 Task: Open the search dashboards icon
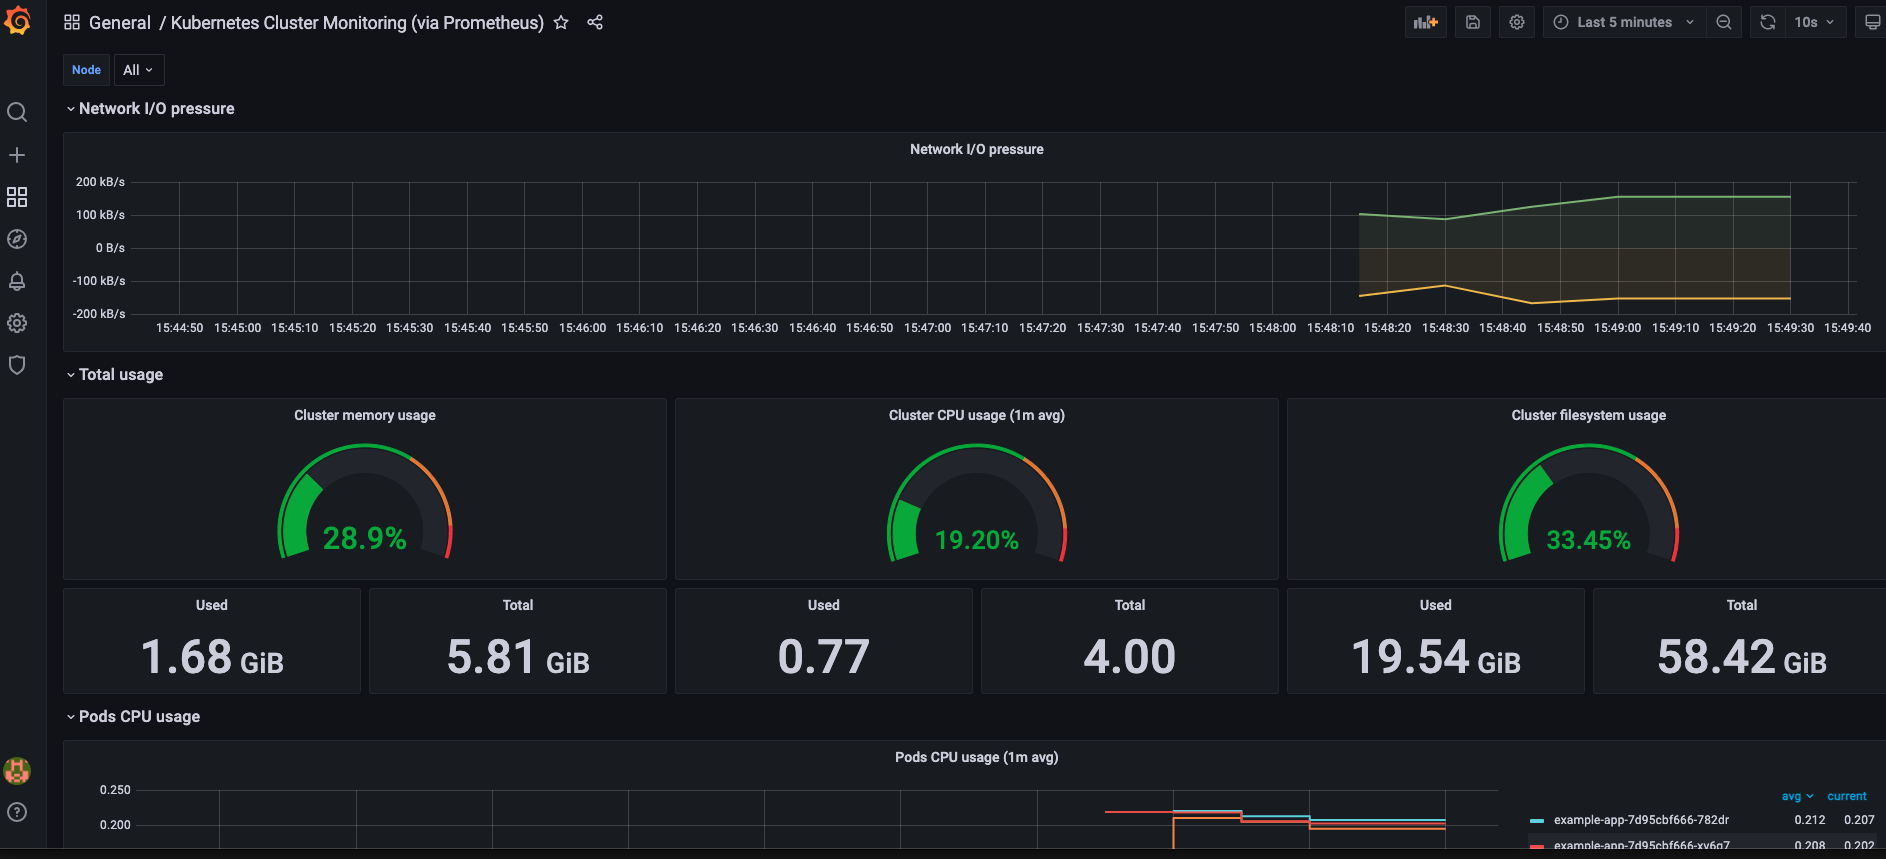(17, 112)
